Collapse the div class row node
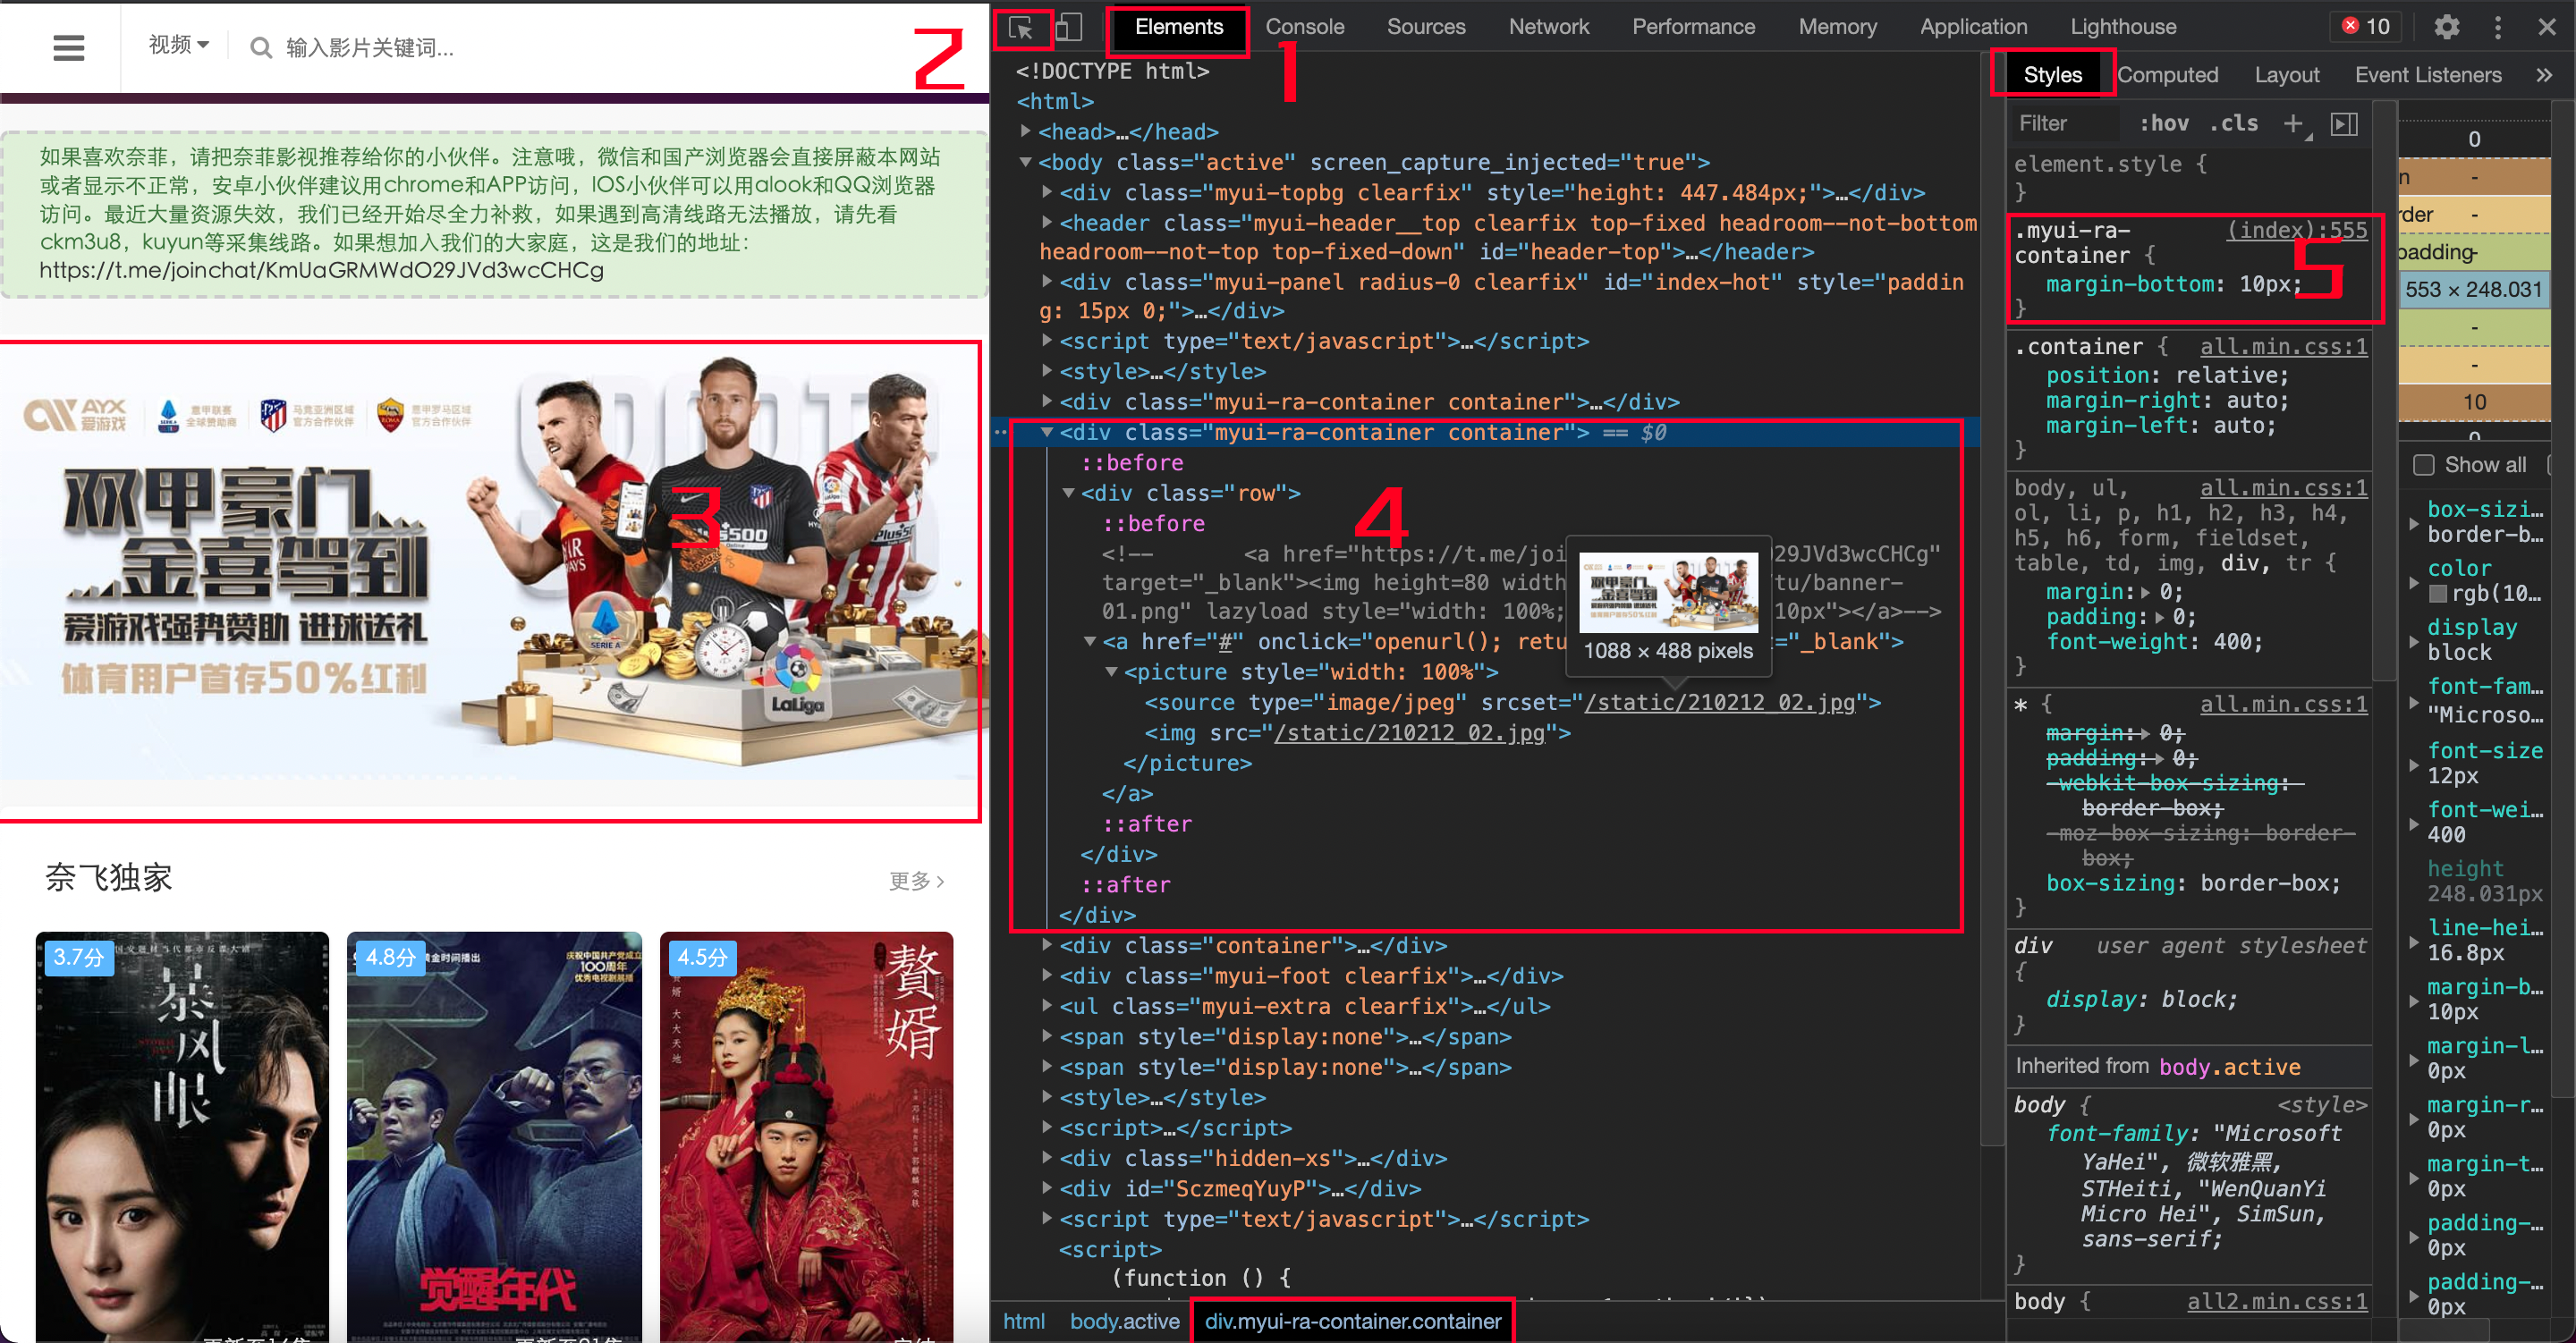Screen dimensions: 2576x1343 (1068, 493)
